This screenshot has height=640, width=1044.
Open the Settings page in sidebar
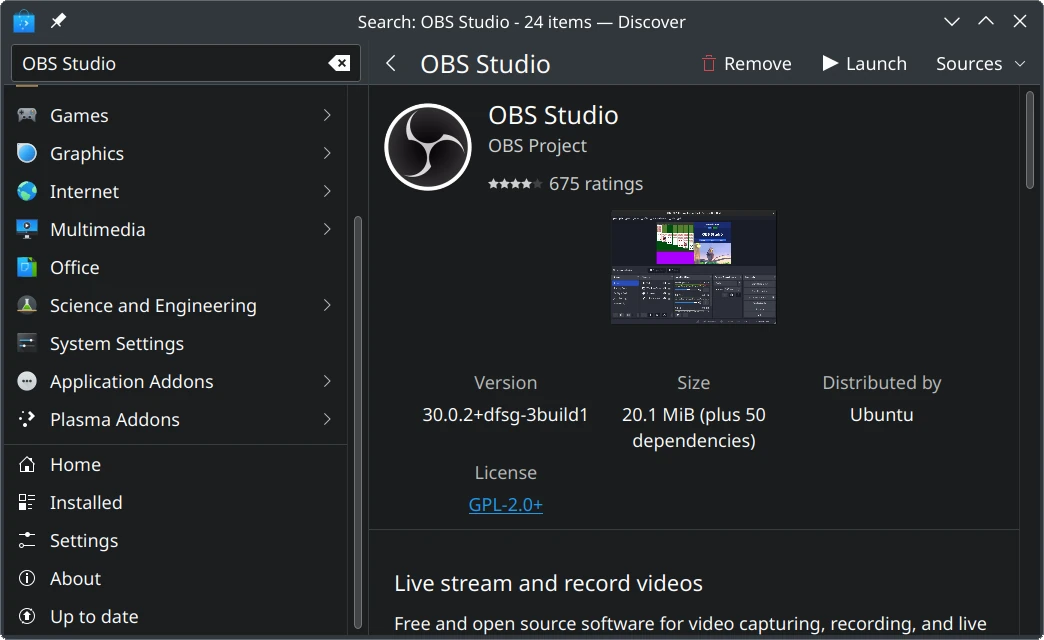point(84,540)
